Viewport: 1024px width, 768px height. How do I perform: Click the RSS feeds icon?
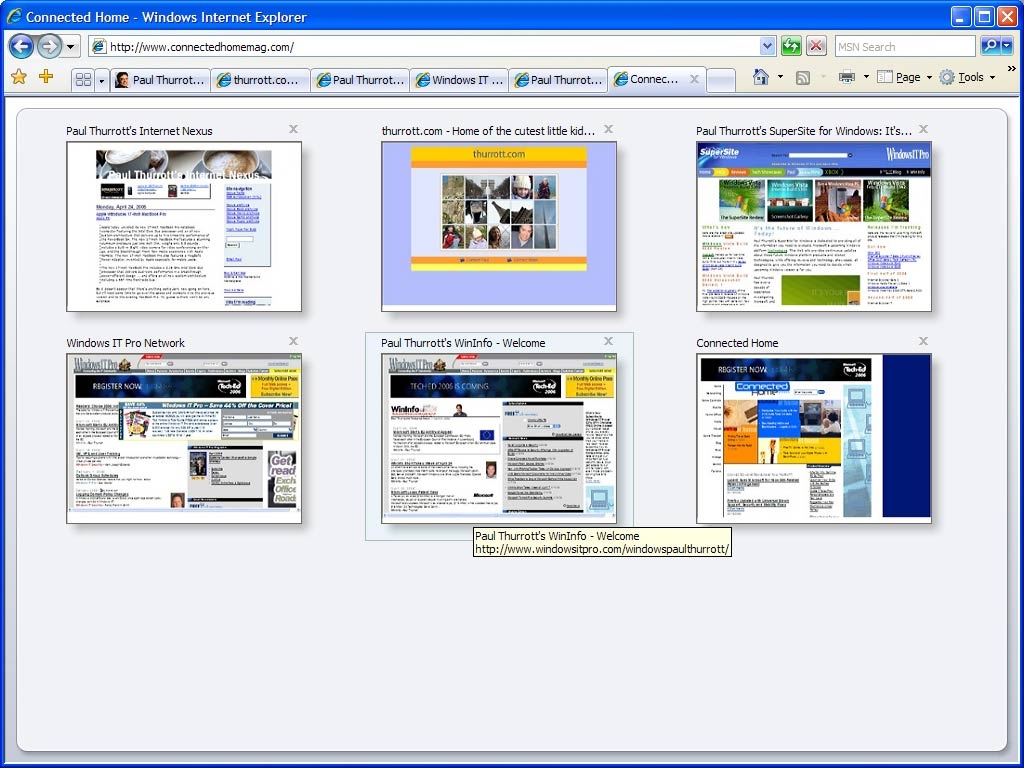(803, 77)
